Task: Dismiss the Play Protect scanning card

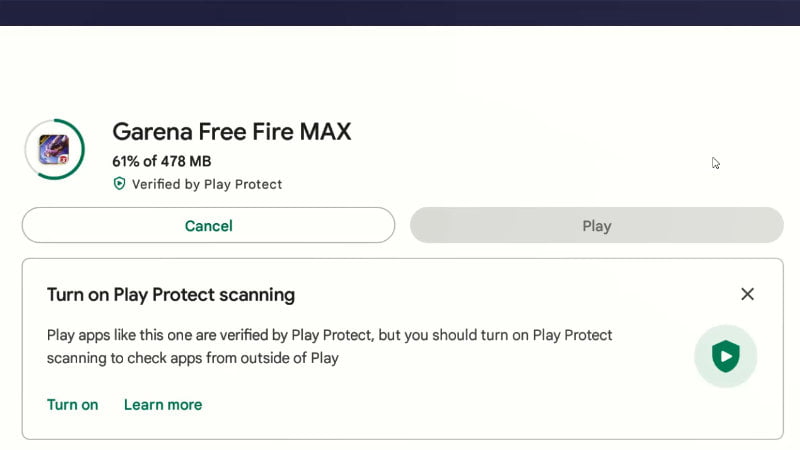Action: (x=747, y=294)
